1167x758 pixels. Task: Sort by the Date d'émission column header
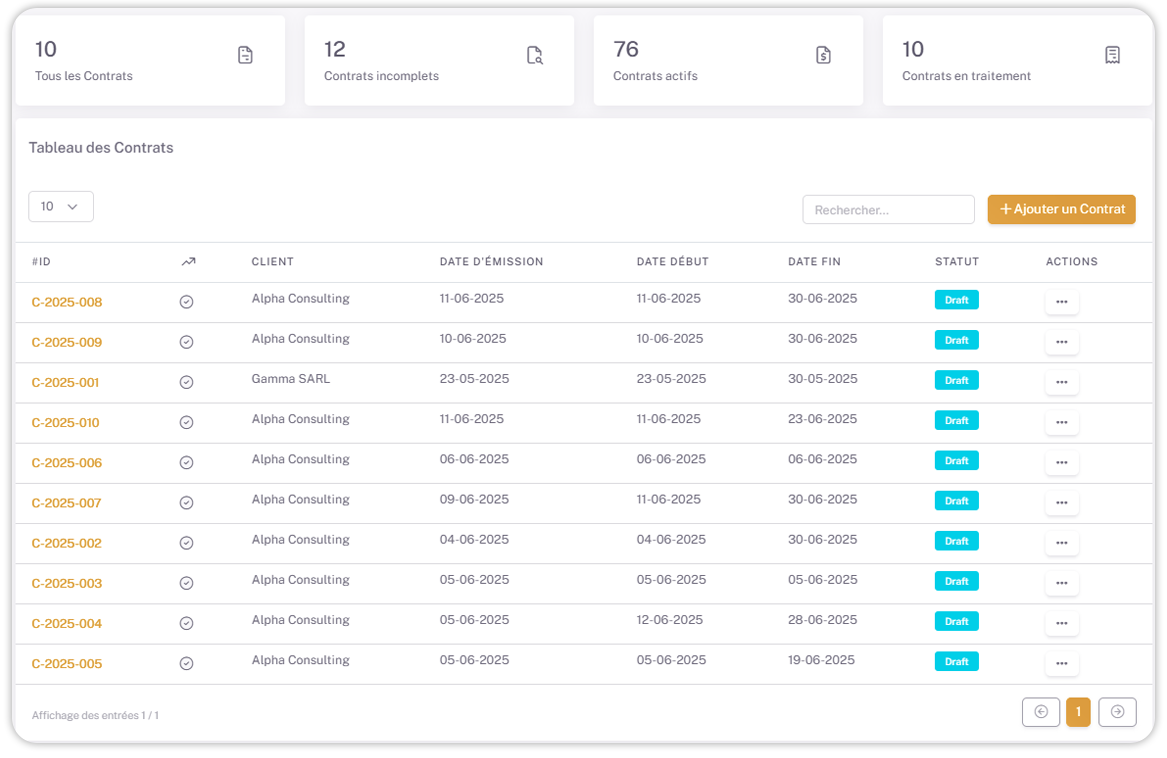(491, 262)
